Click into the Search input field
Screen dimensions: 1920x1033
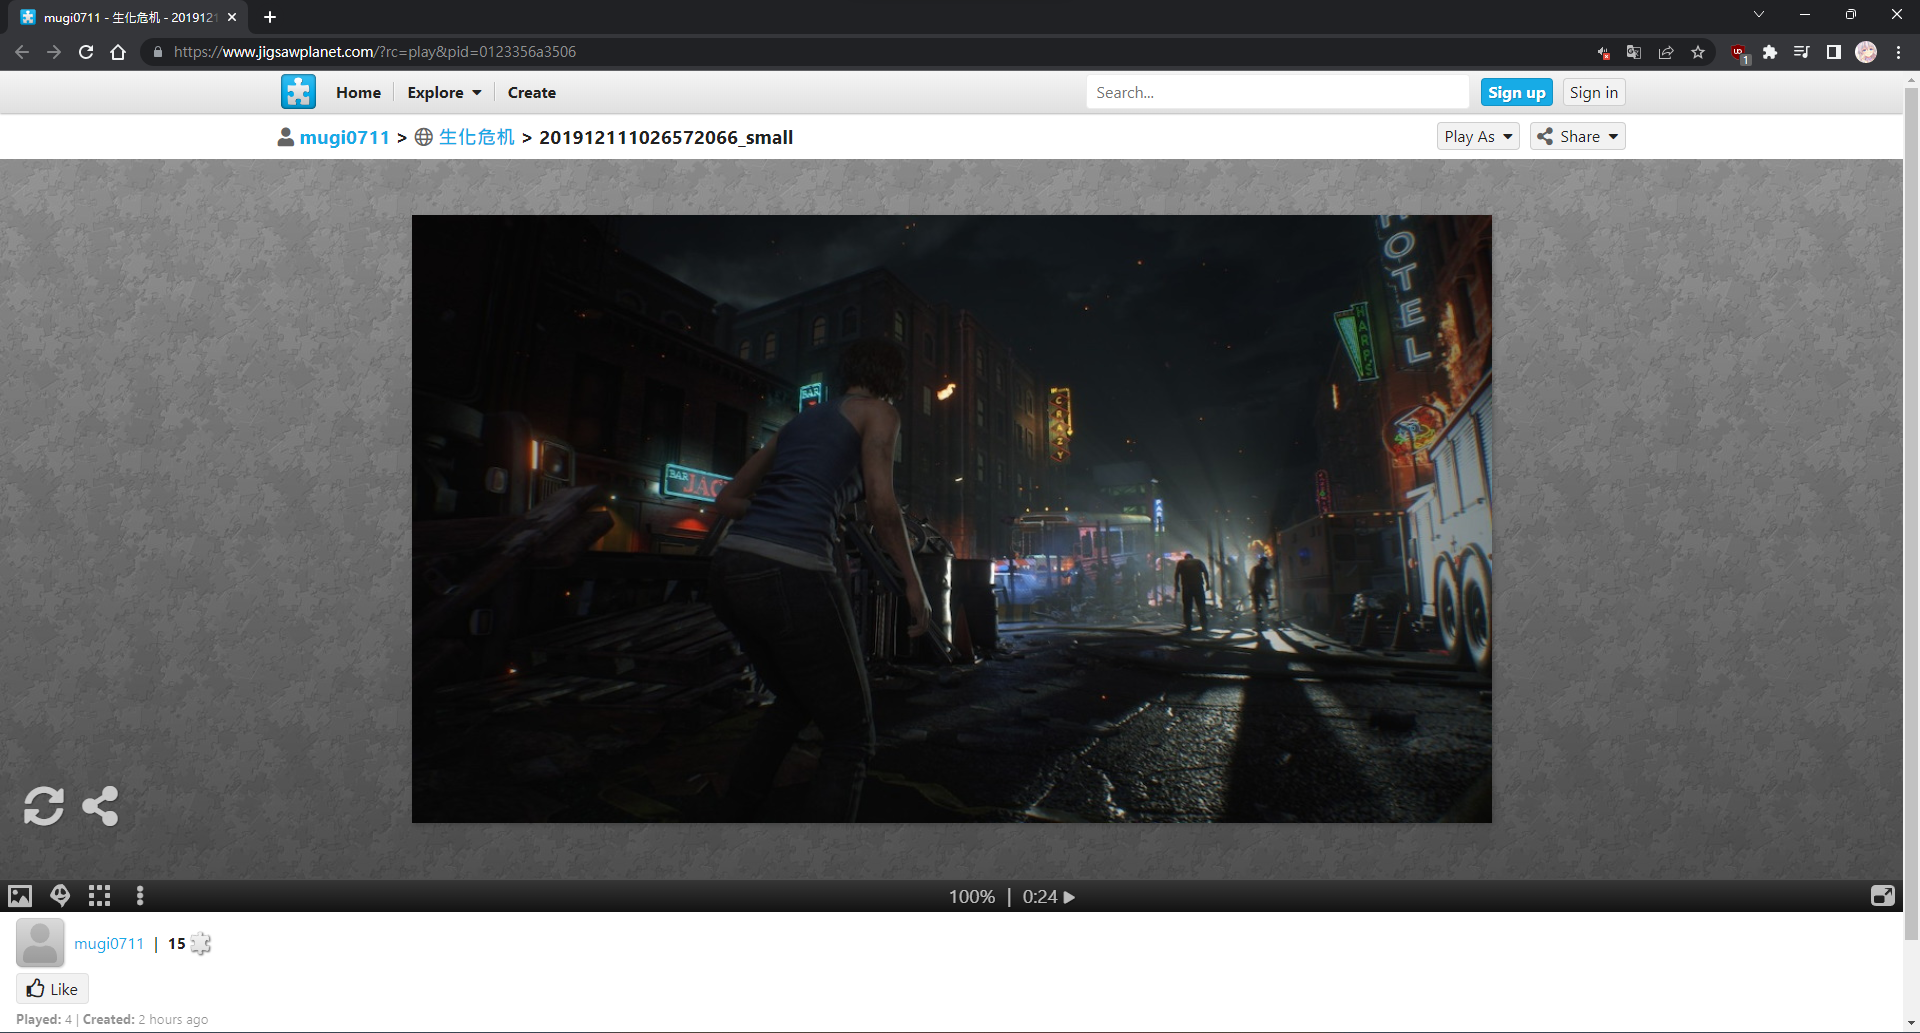pyautogui.click(x=1276, y=92)
